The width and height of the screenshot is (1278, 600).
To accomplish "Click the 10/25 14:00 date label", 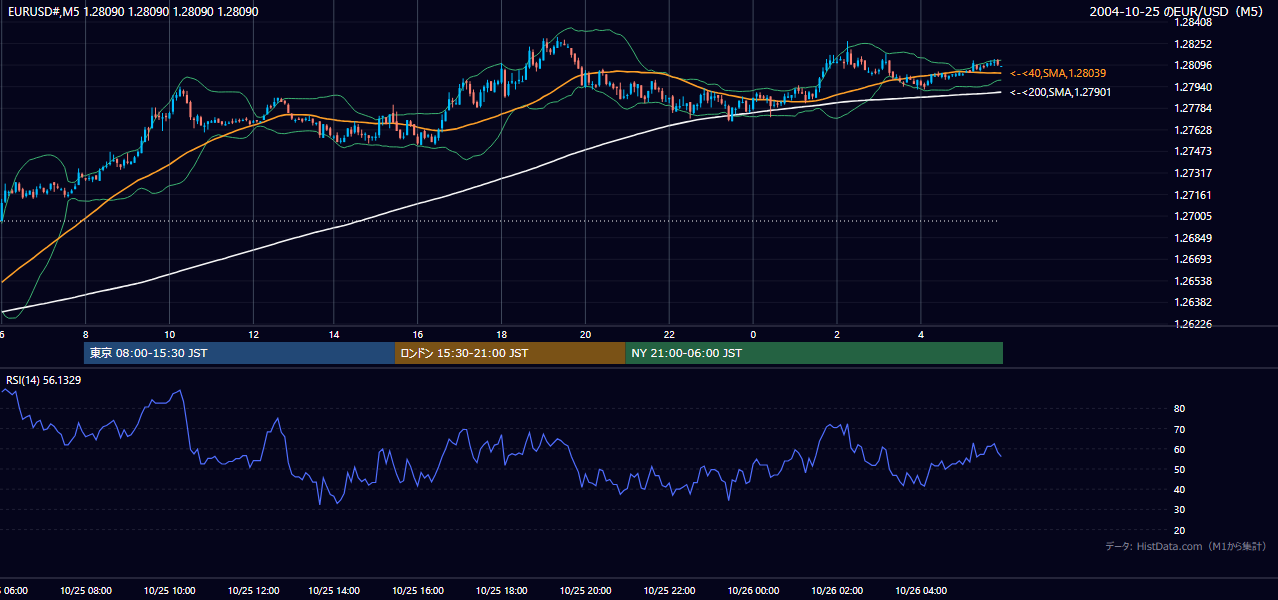I will (335, 590).
